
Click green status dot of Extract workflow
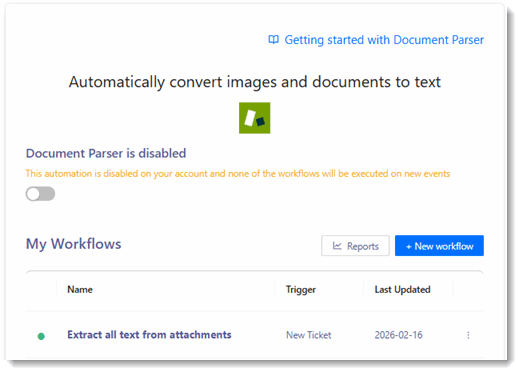coord(41,336)
